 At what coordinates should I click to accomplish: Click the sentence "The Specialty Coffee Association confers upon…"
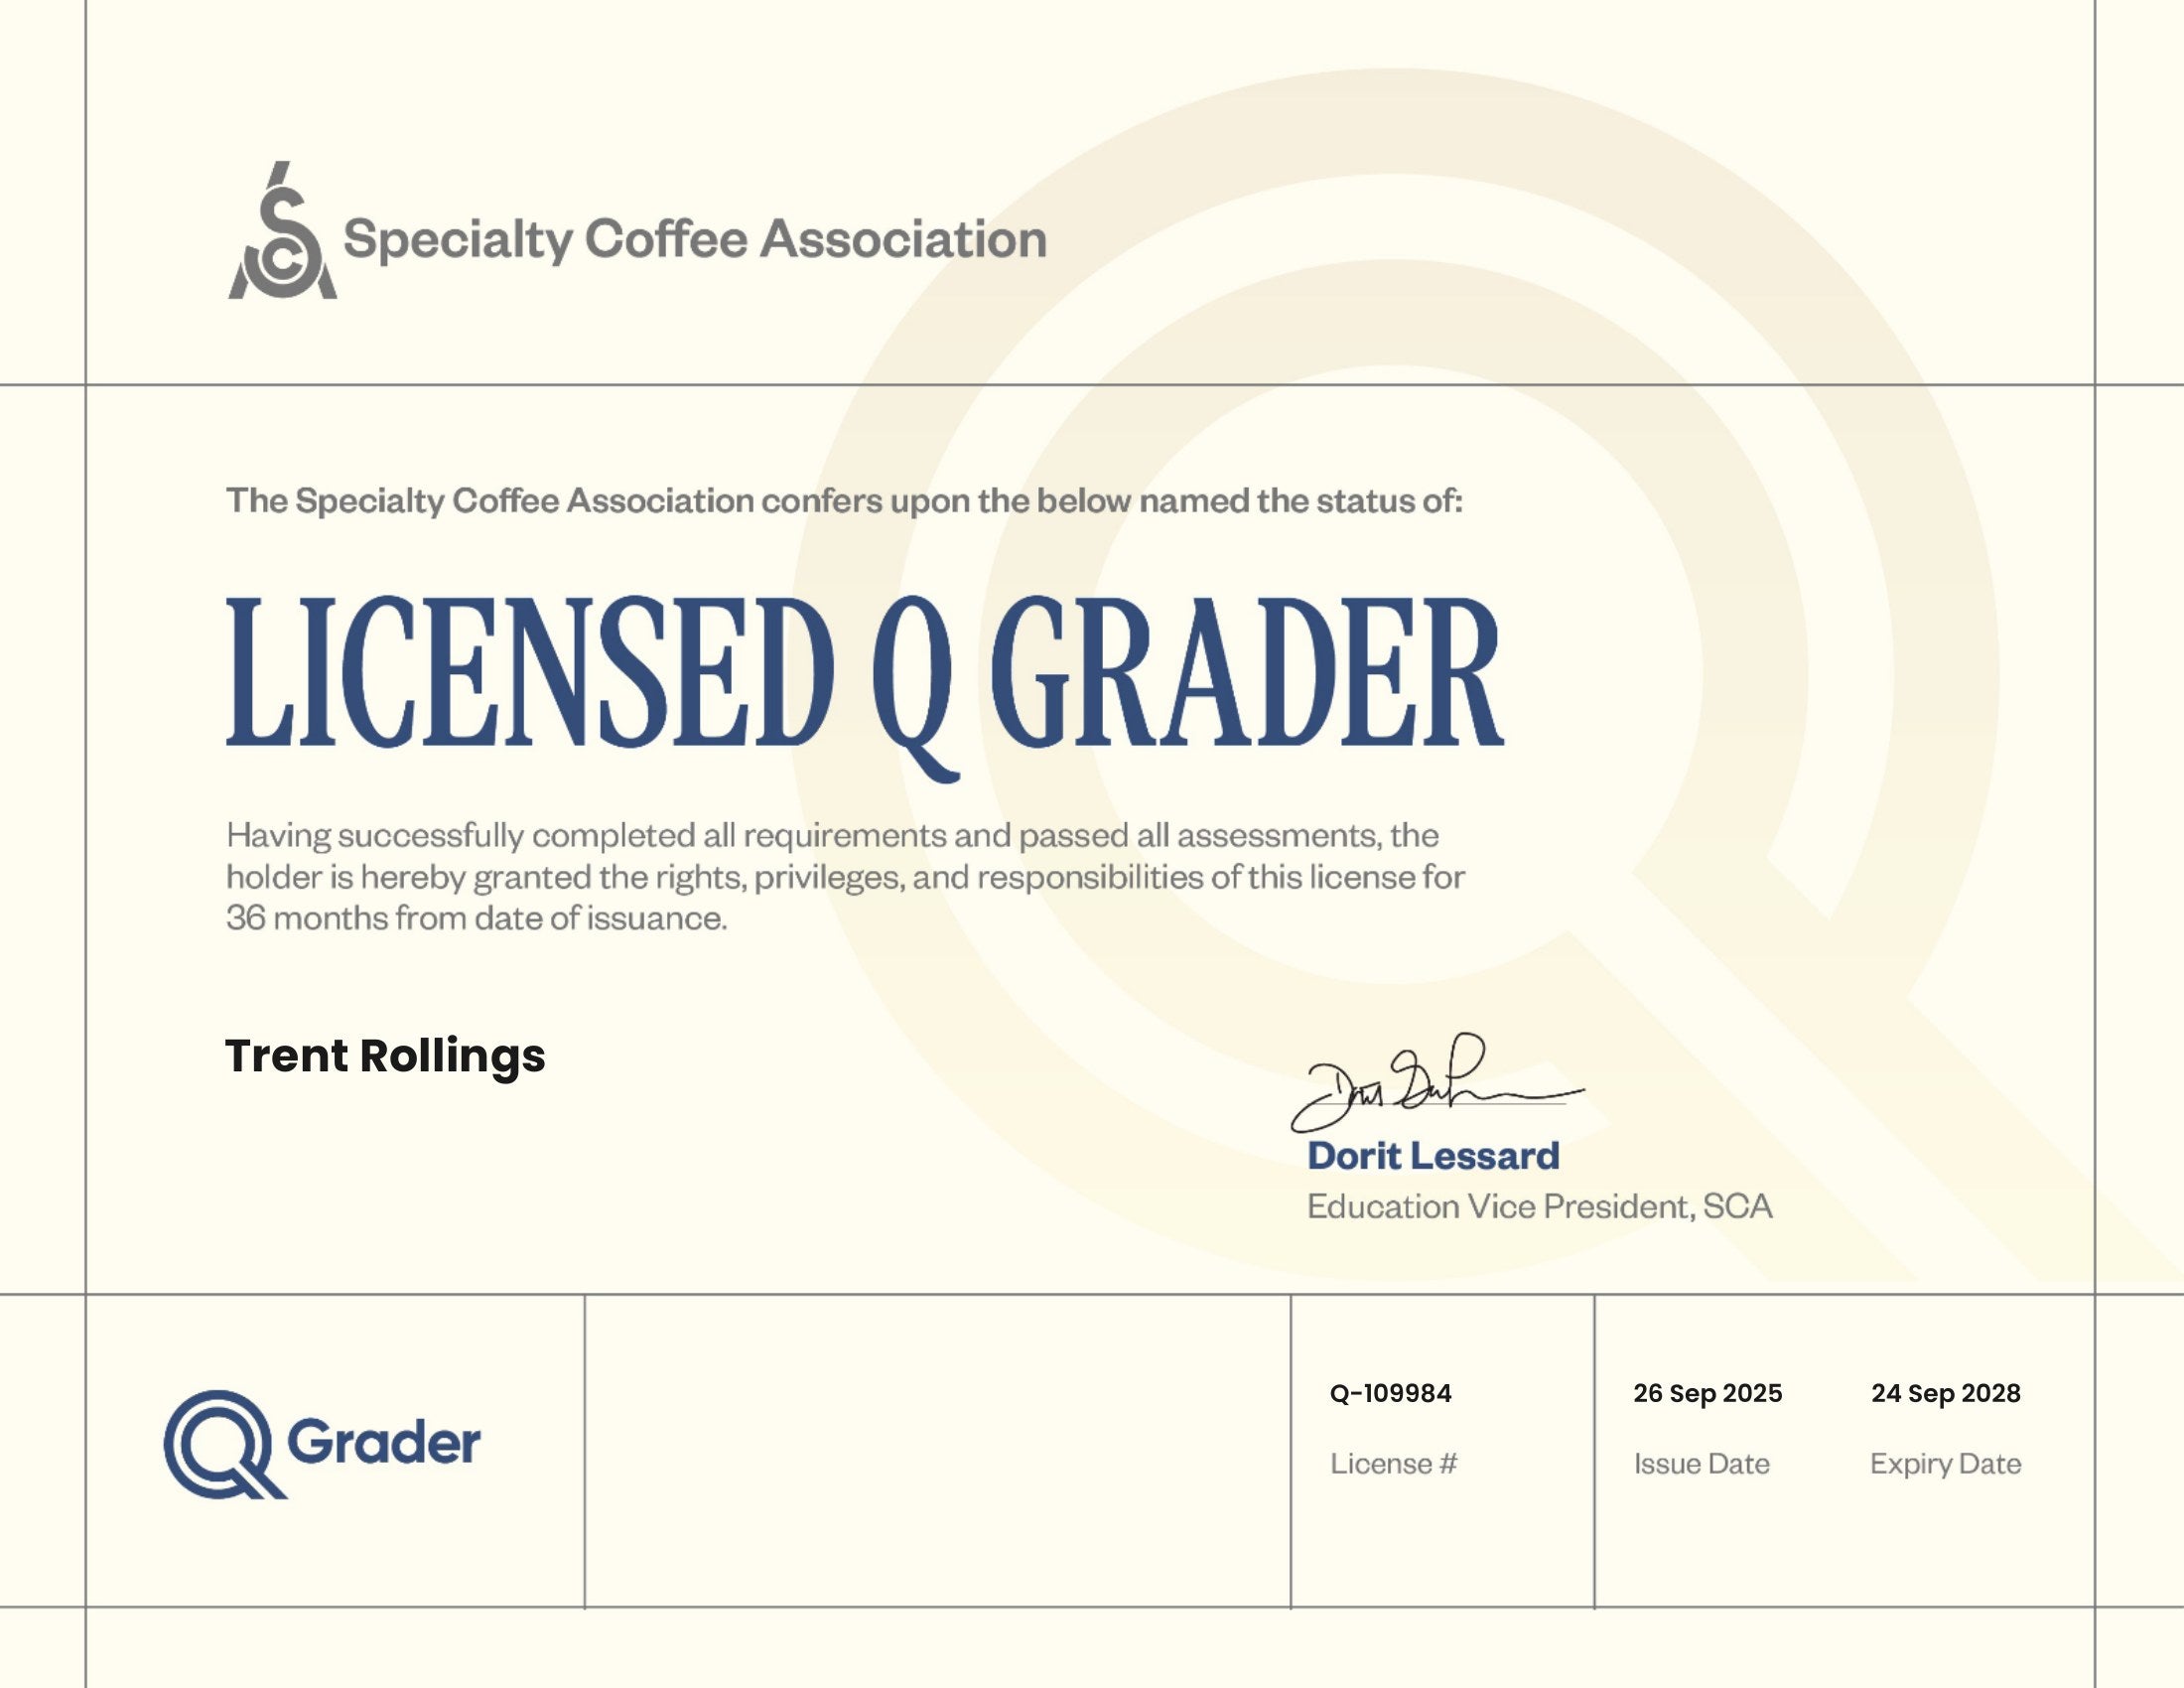click(844, 501)
